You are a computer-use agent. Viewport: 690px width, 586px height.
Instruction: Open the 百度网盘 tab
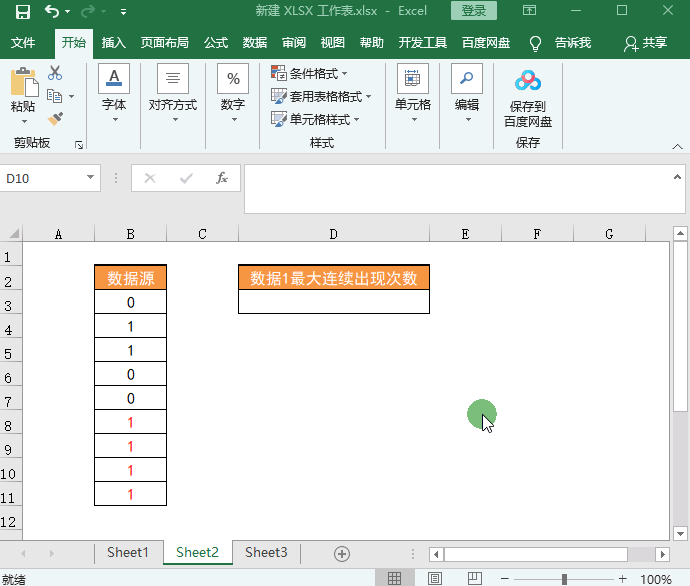486,43
